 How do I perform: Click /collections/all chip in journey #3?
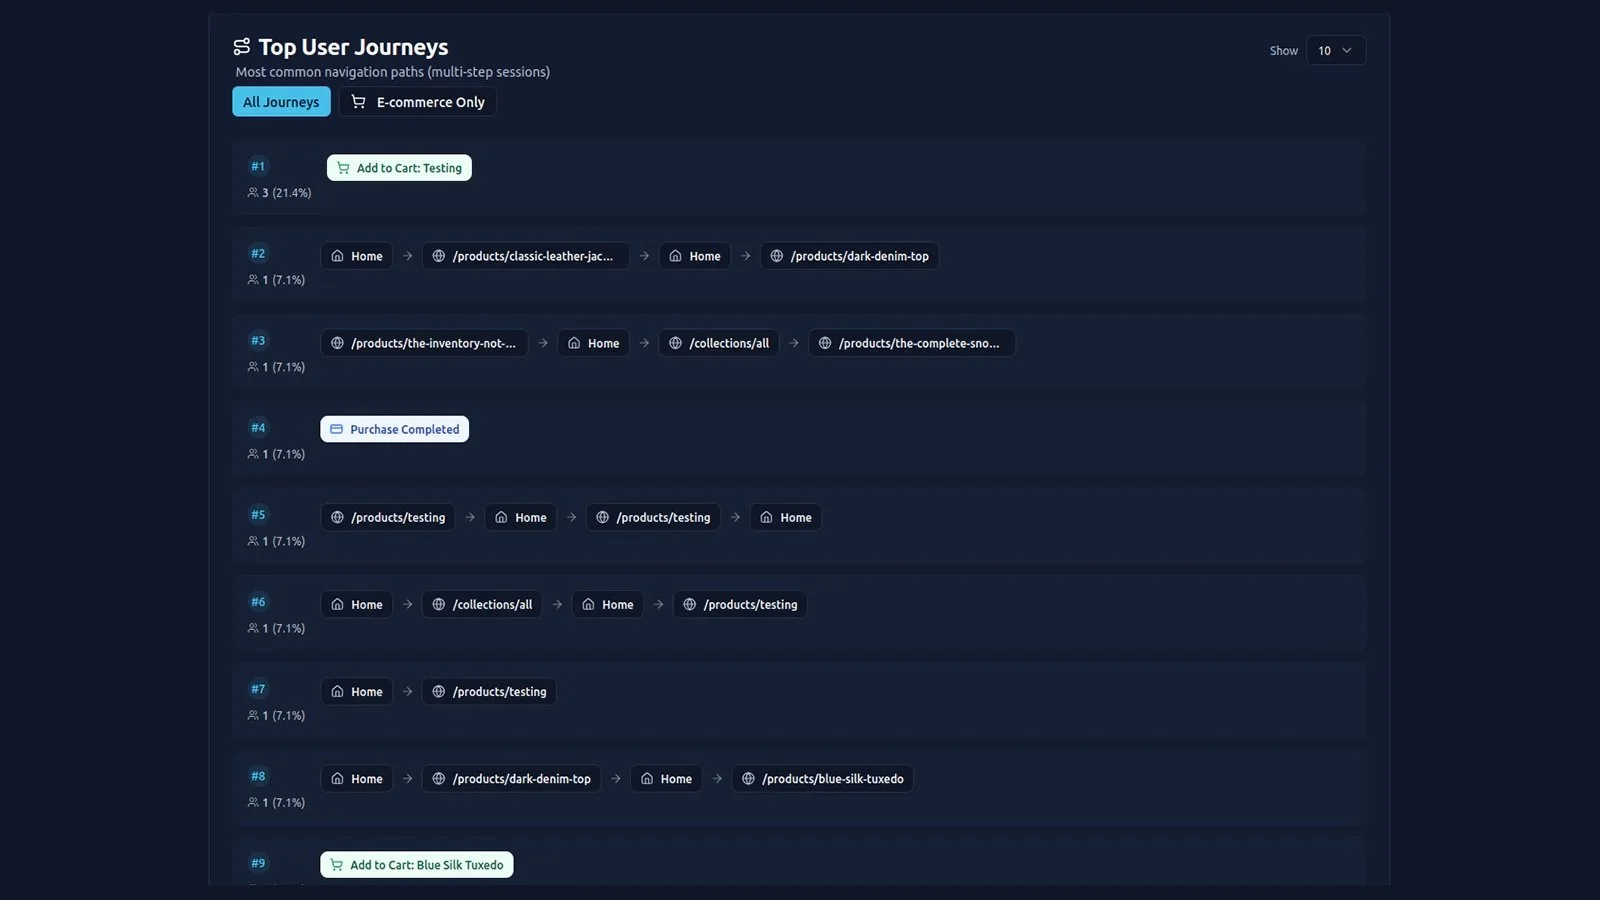pyautogui.click(x=719, y=343)
